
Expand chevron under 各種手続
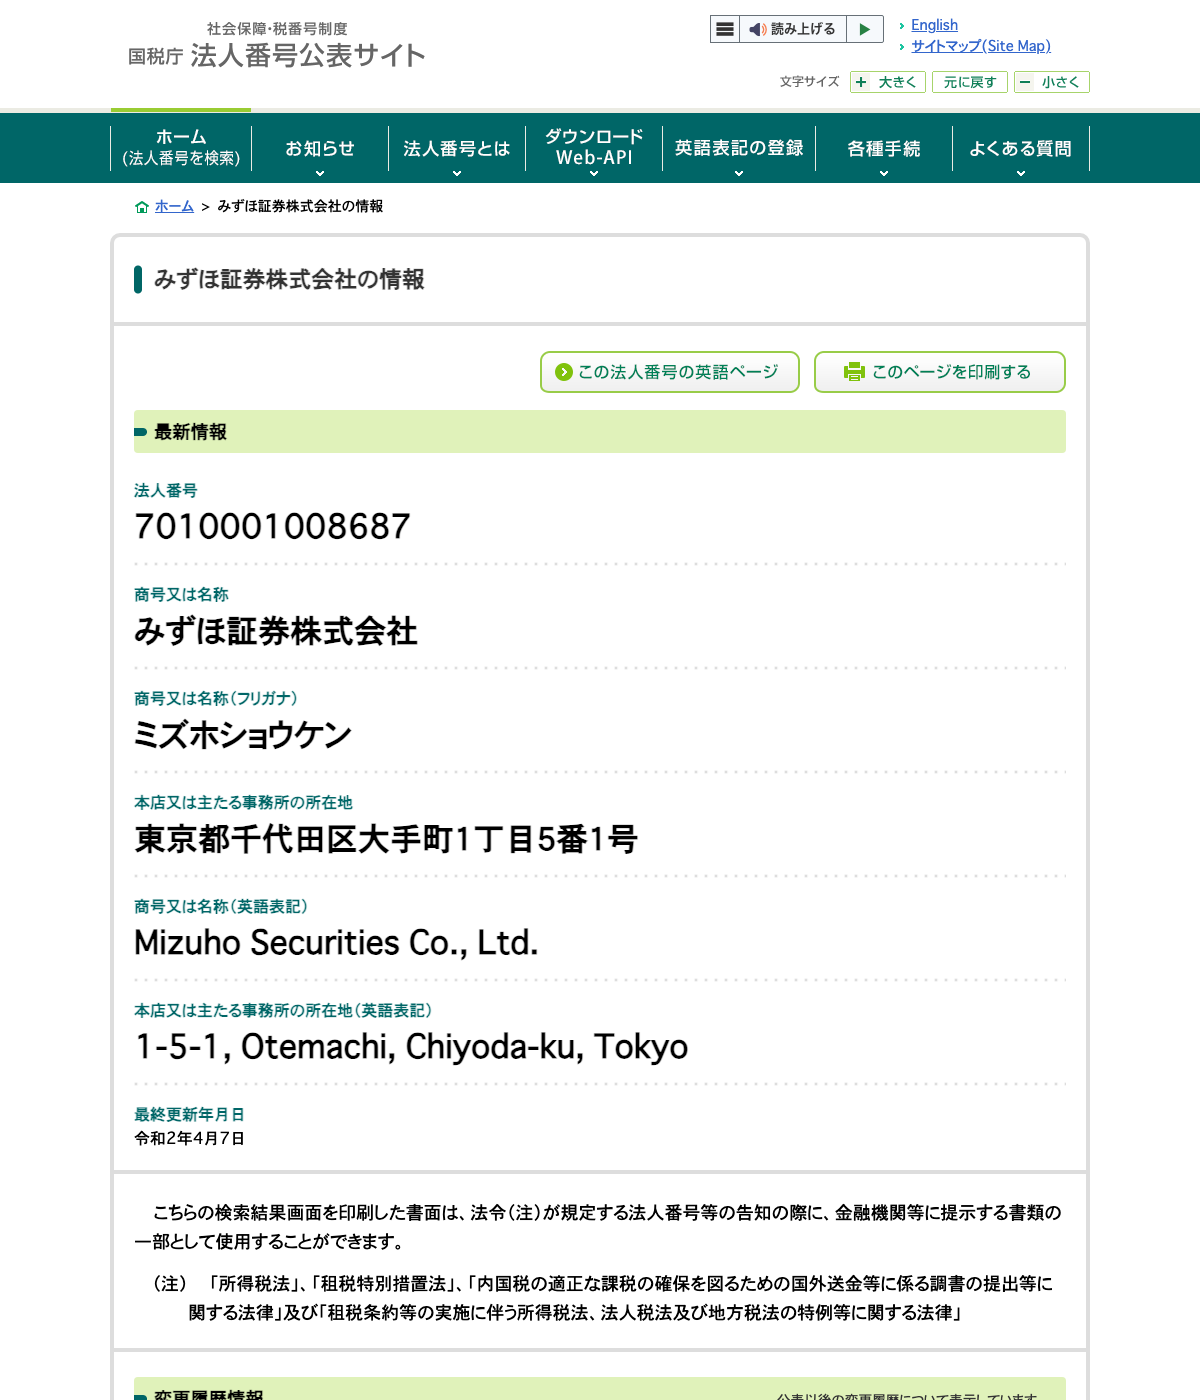point(884,174)
